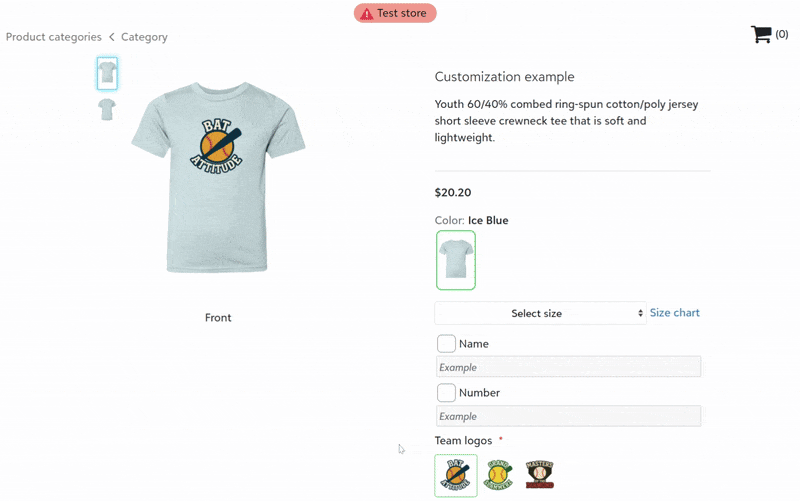Click the breadcrumb back chevron arrow
The image size is (800, 501).
112,37
